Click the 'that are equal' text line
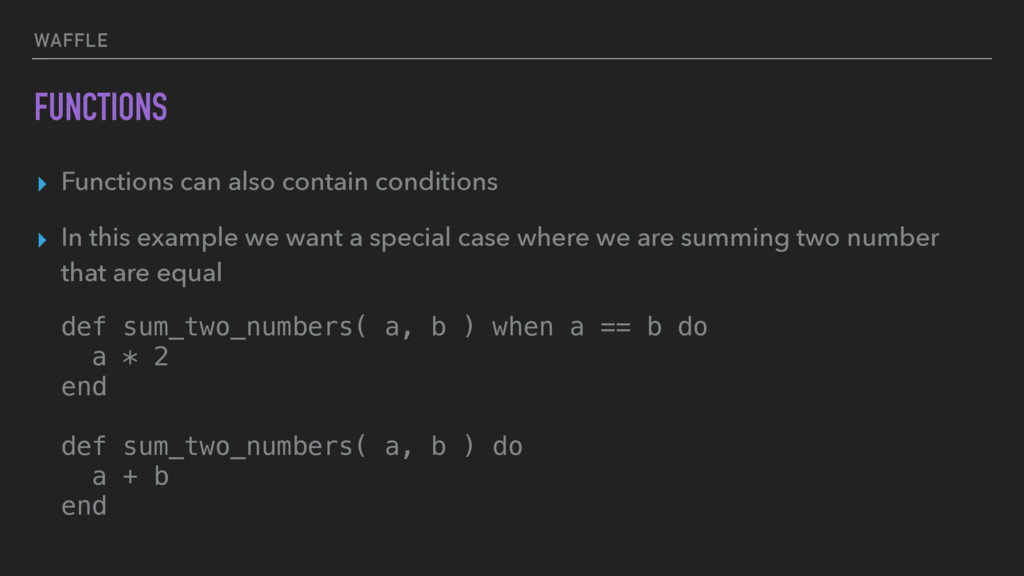Viewport: 1024px width, 576px height. 141,273
